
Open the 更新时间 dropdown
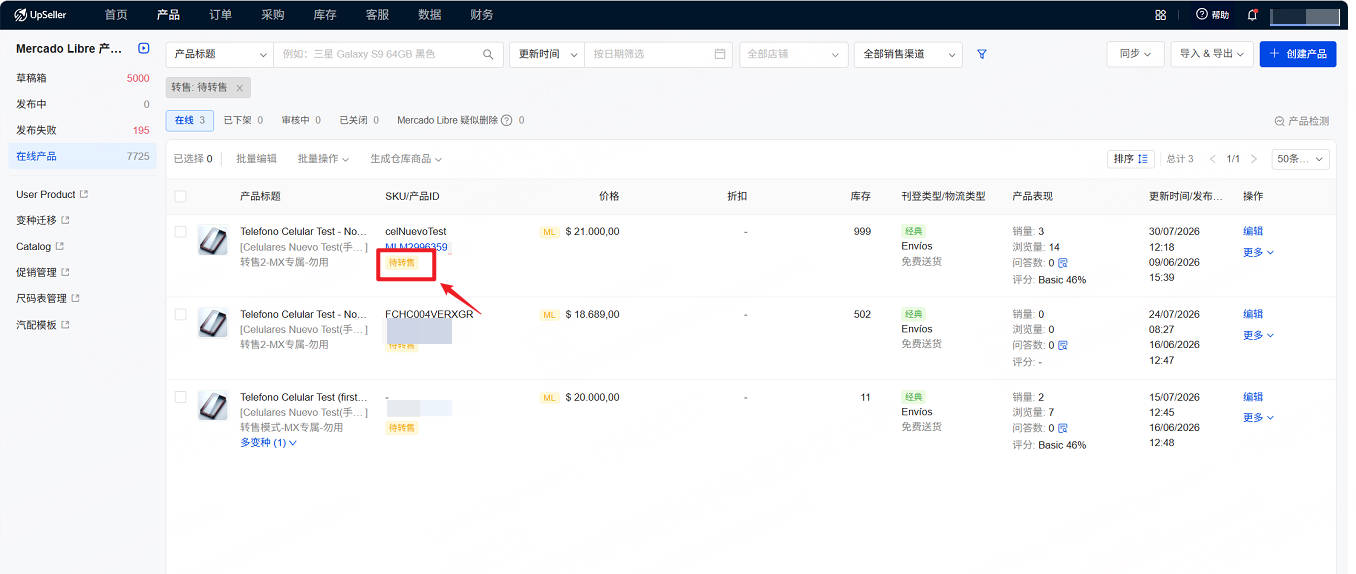pyautogui.click(x=547, y=54)
